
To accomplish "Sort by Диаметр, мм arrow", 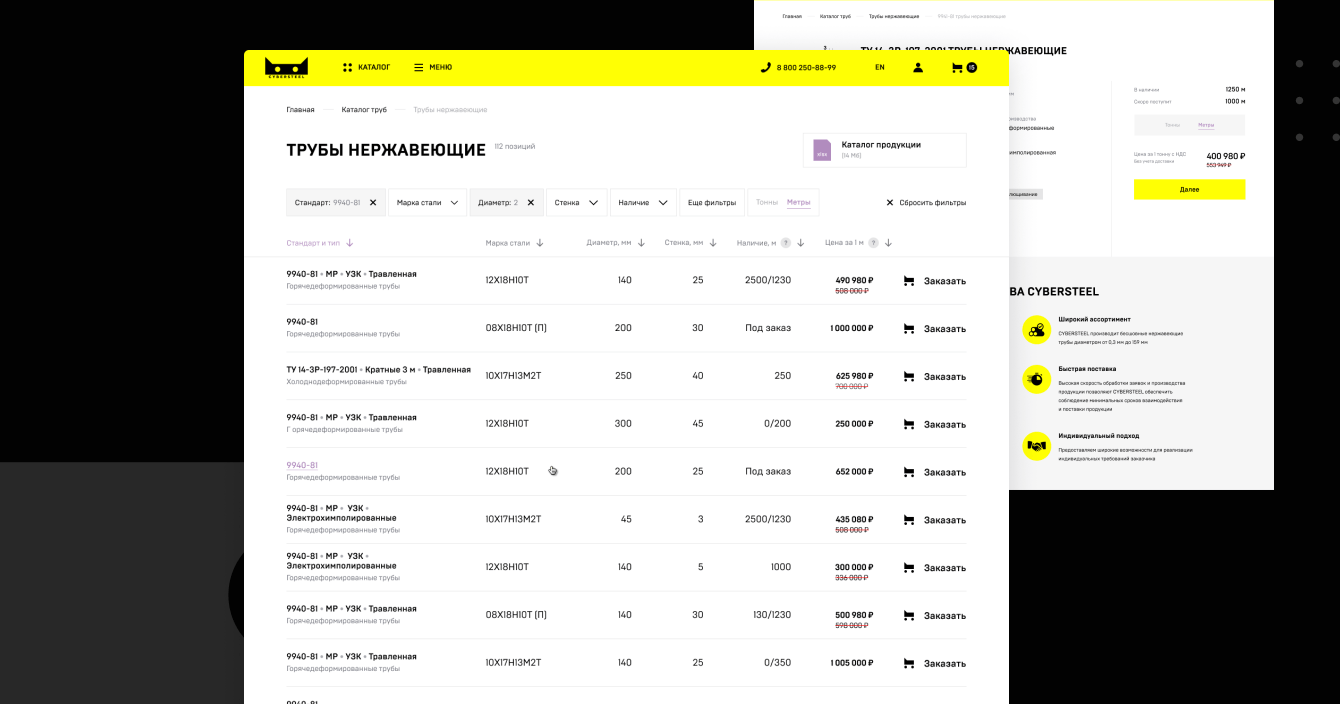I will pos(641,243).
